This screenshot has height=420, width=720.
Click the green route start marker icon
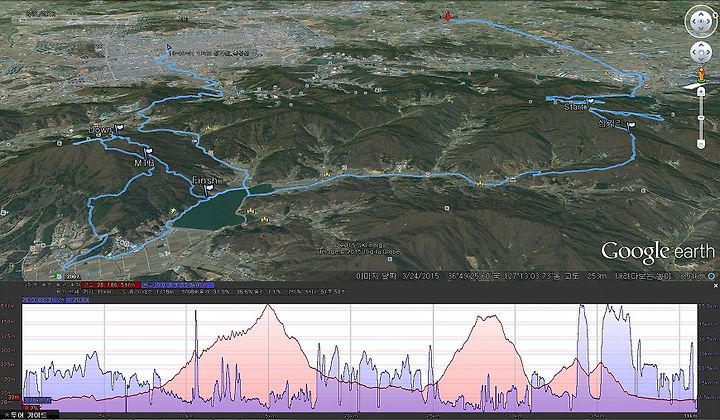pyautogui.click(x=58, y=275)
